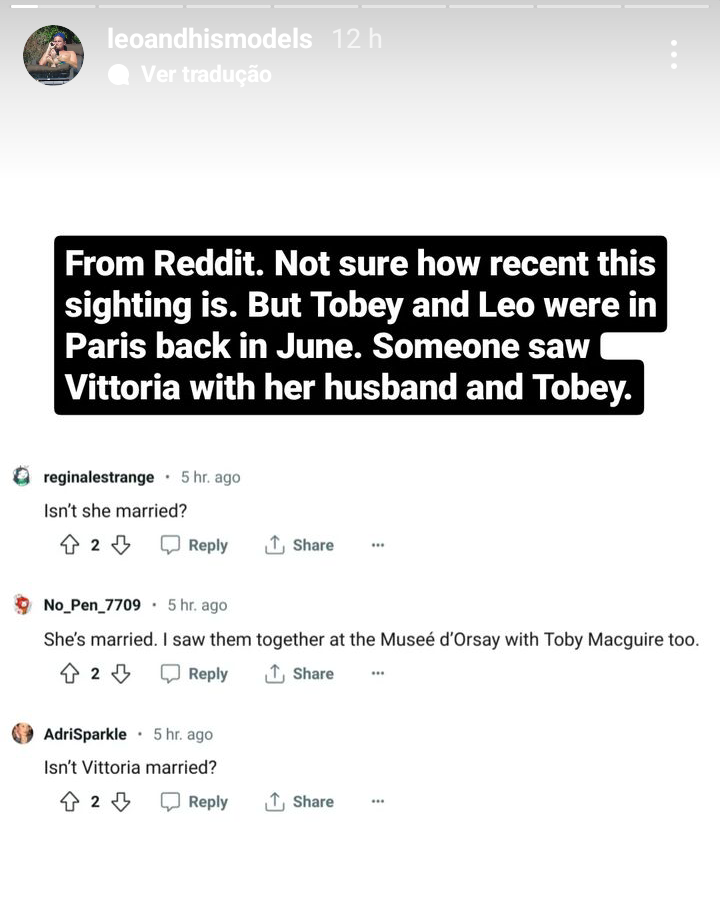Downvote reginalestrange's comment
Image resolution: width=720 pixels, height=914 pixels.
[x=120, y=545]
